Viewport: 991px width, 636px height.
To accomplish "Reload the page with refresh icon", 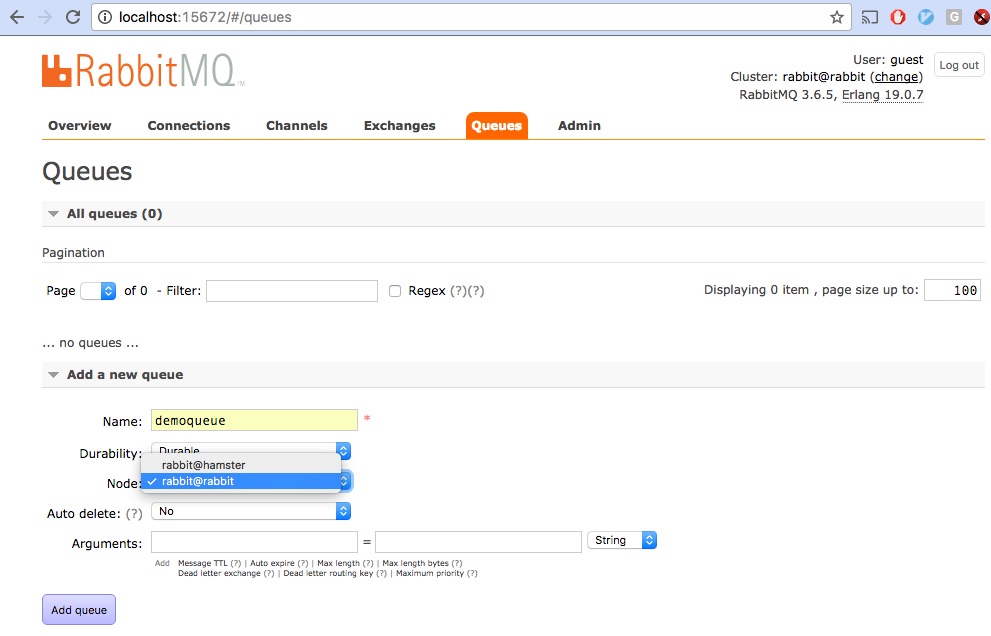I will point(73,17).
